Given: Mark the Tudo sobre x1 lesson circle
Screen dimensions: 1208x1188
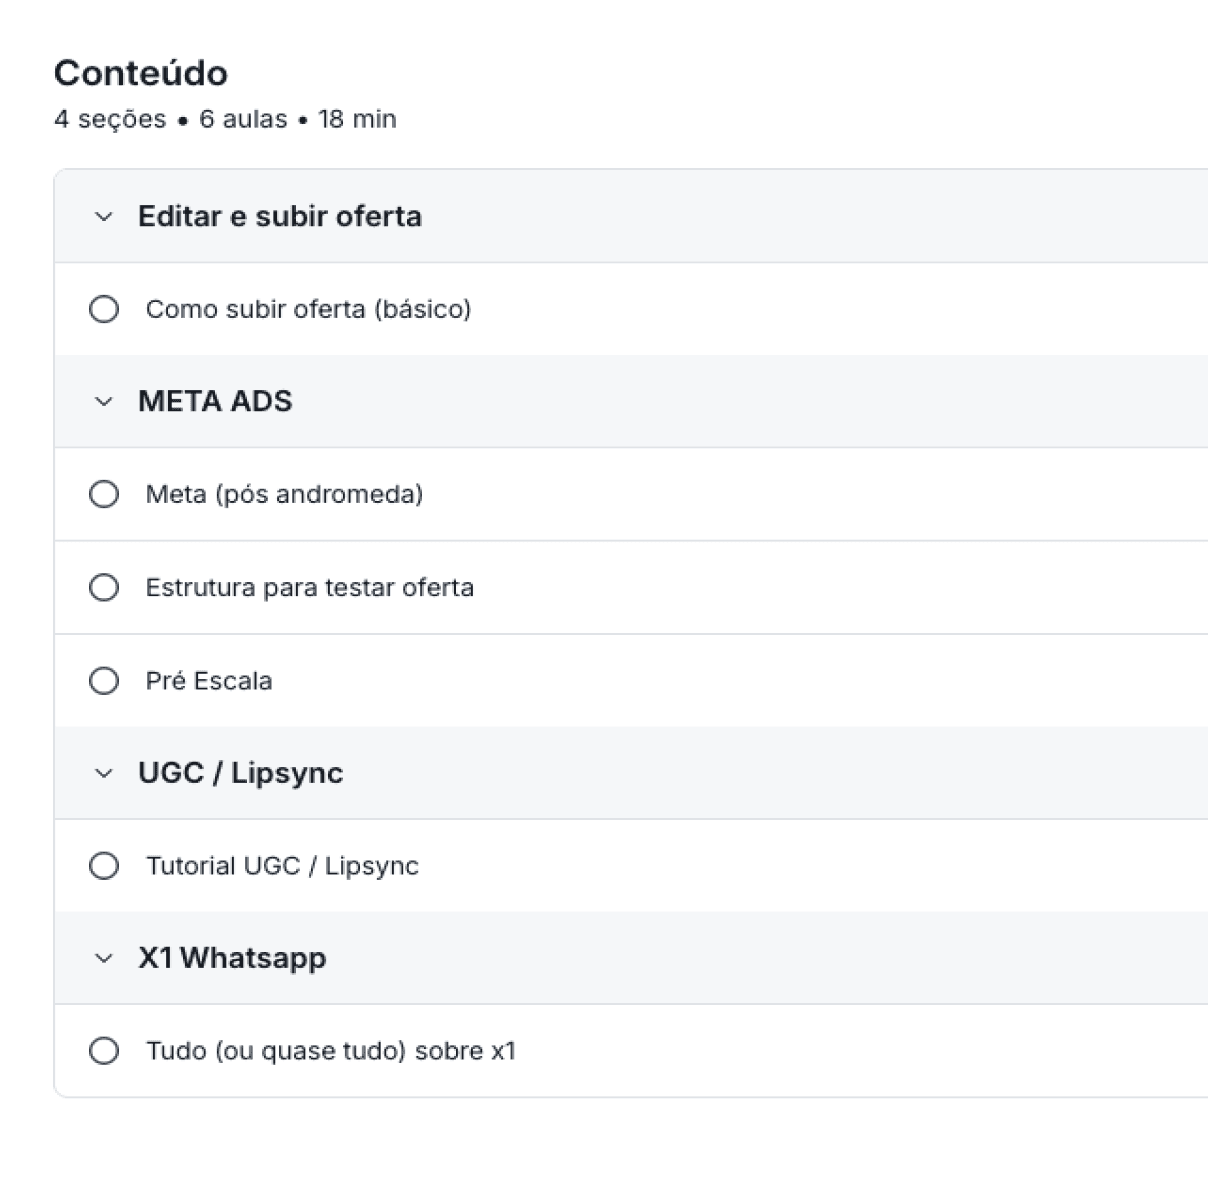Looking at the screenshot, I should pos(104,1051).
